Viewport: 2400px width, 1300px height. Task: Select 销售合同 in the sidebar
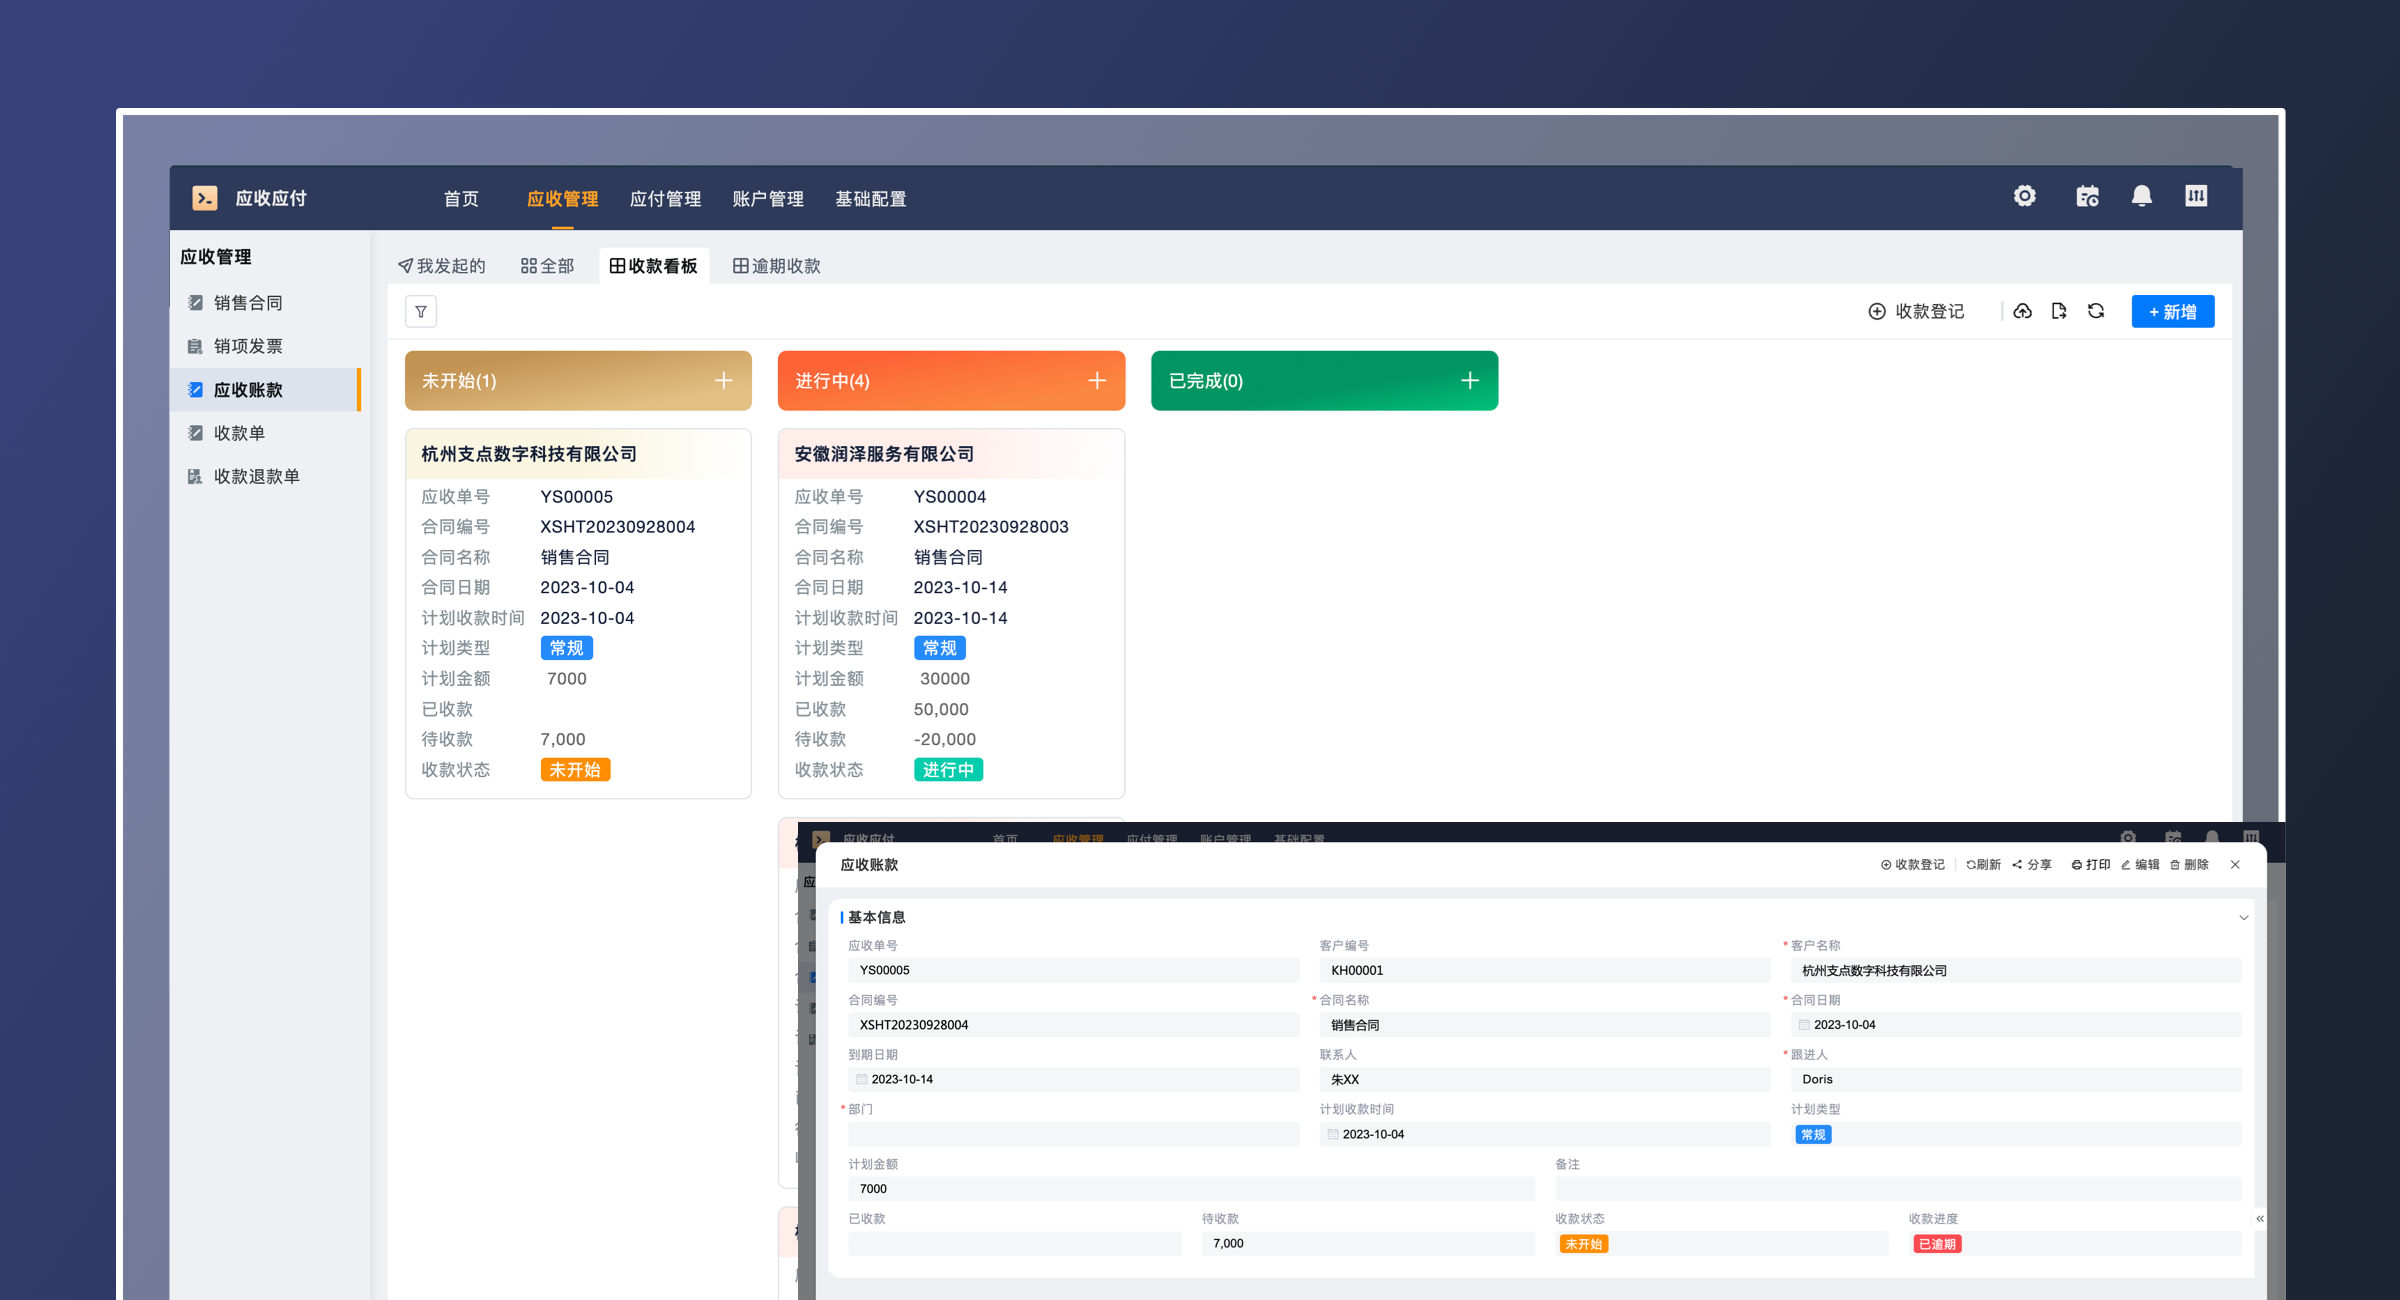(x=248, y=303)
